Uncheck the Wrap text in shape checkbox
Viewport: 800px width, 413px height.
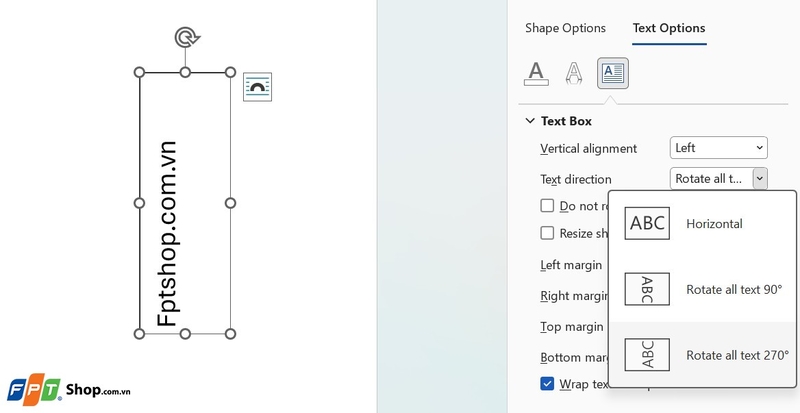[x=547, y=383]
